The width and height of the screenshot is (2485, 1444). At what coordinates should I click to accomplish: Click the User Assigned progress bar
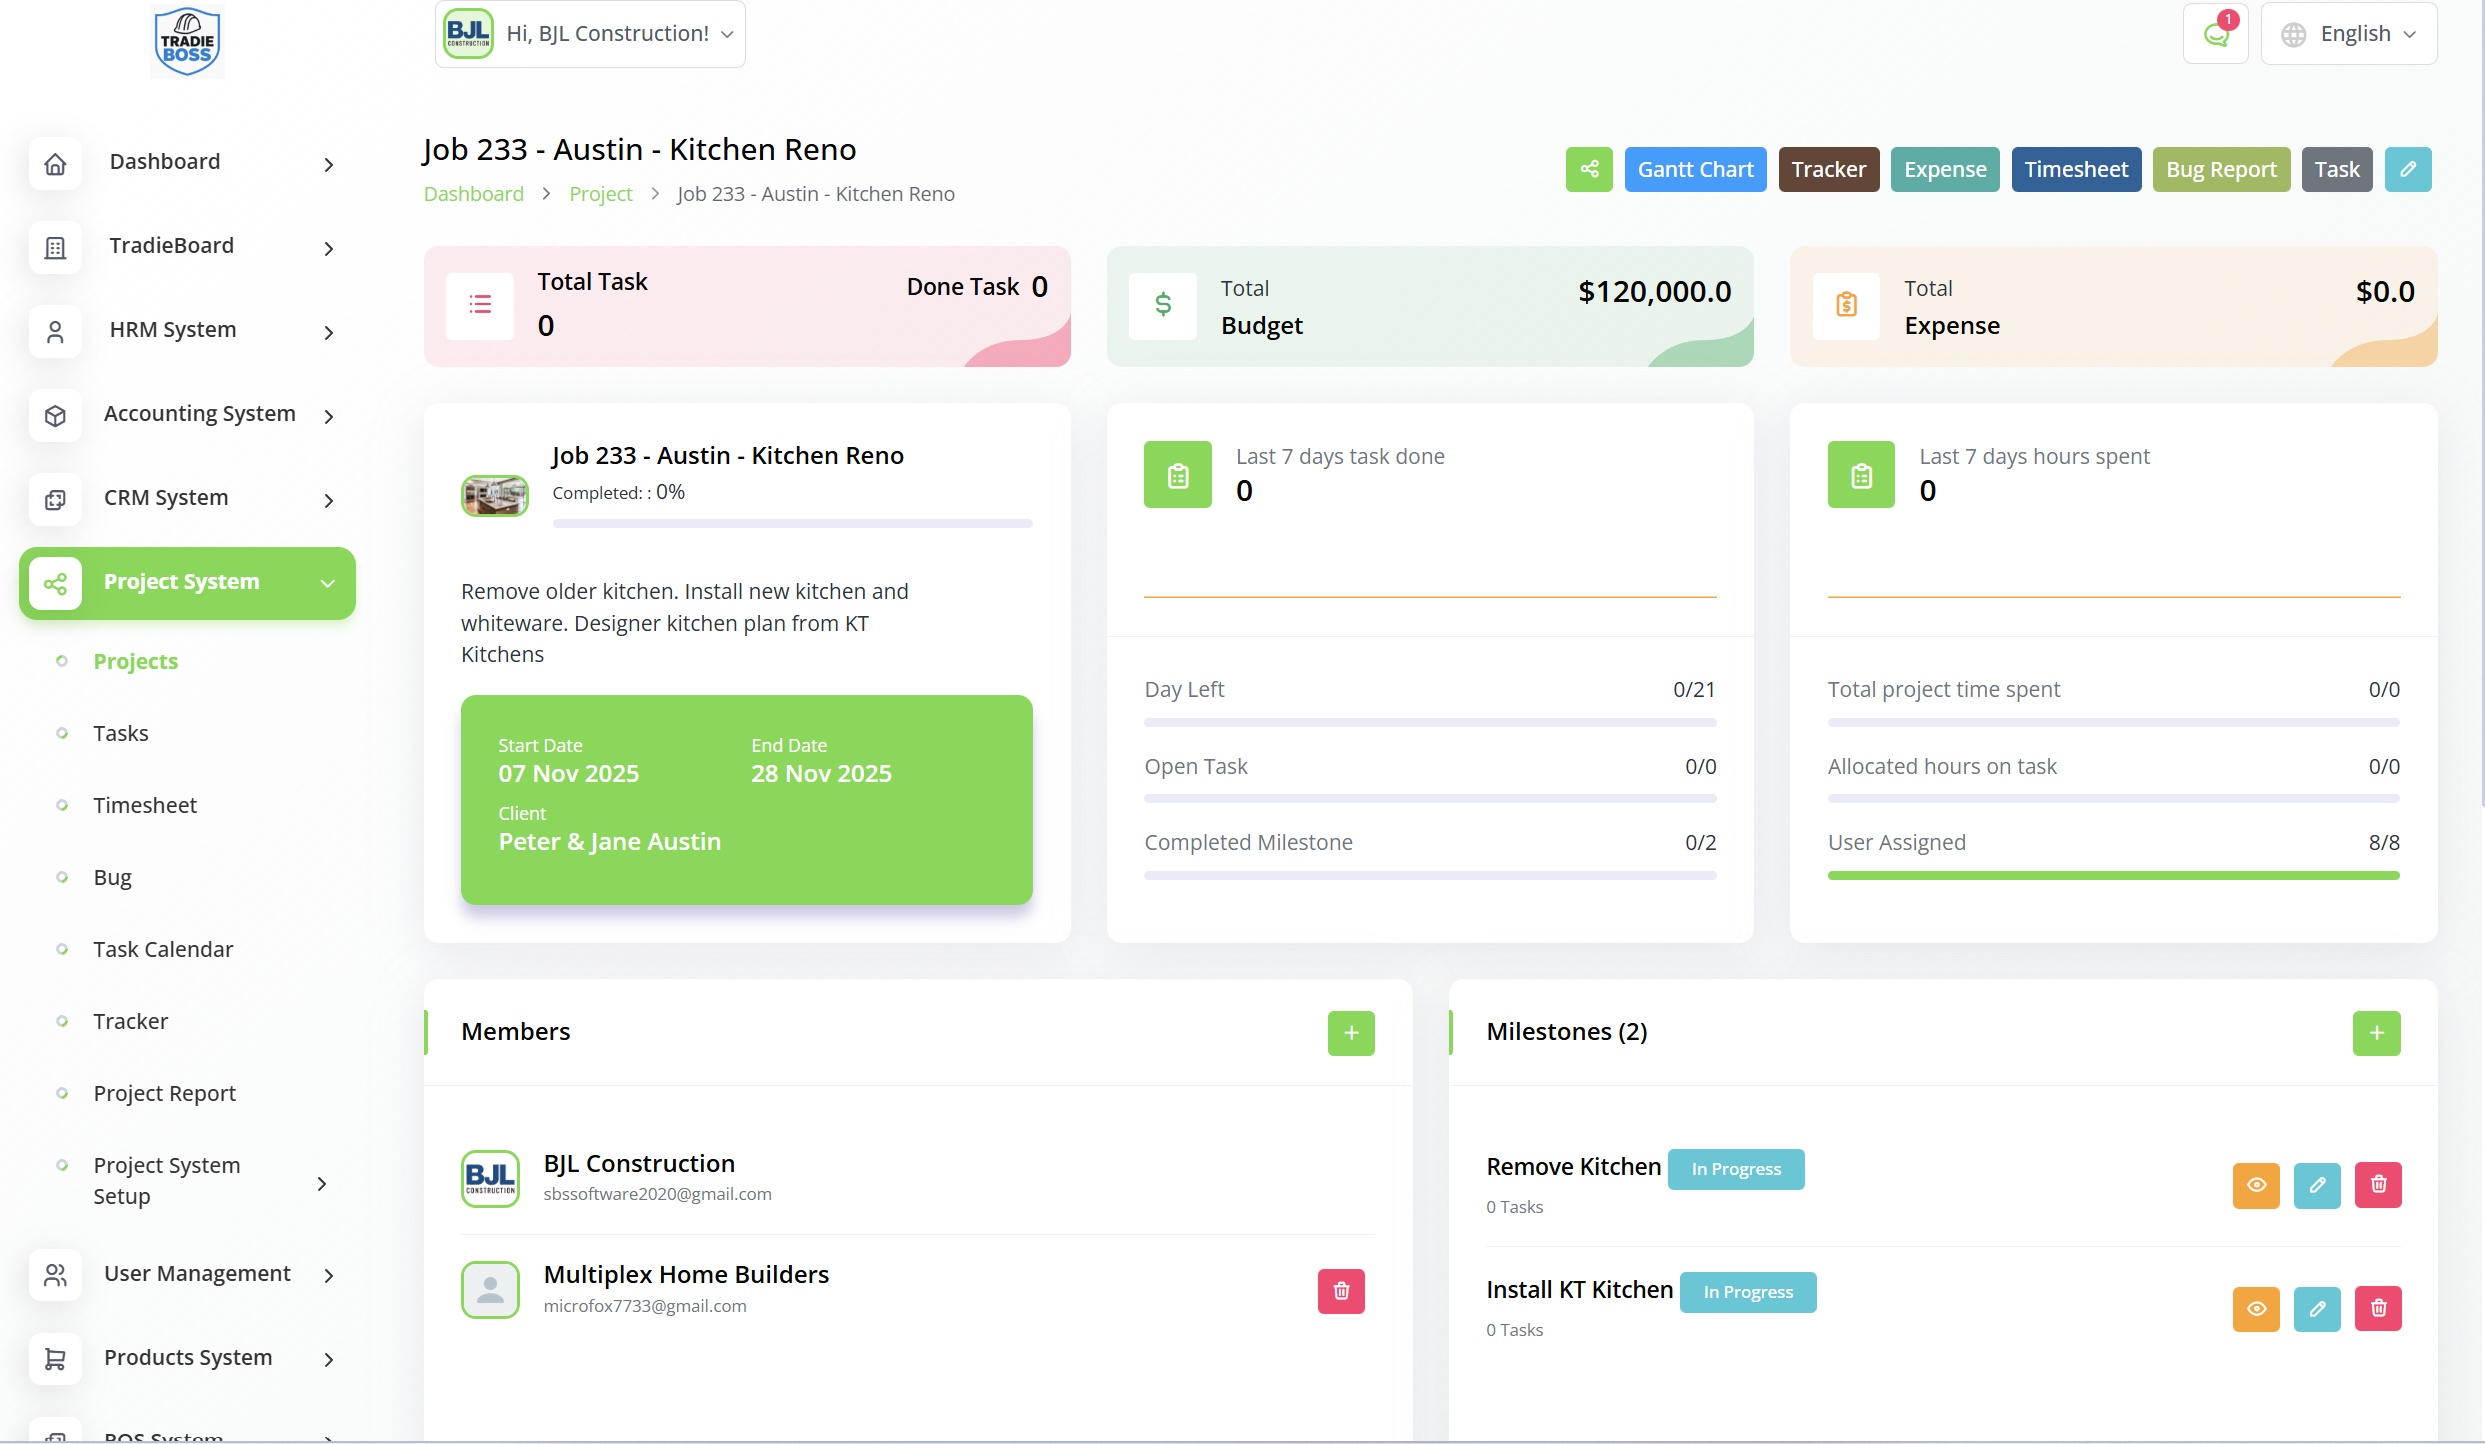coord(2113,875)
